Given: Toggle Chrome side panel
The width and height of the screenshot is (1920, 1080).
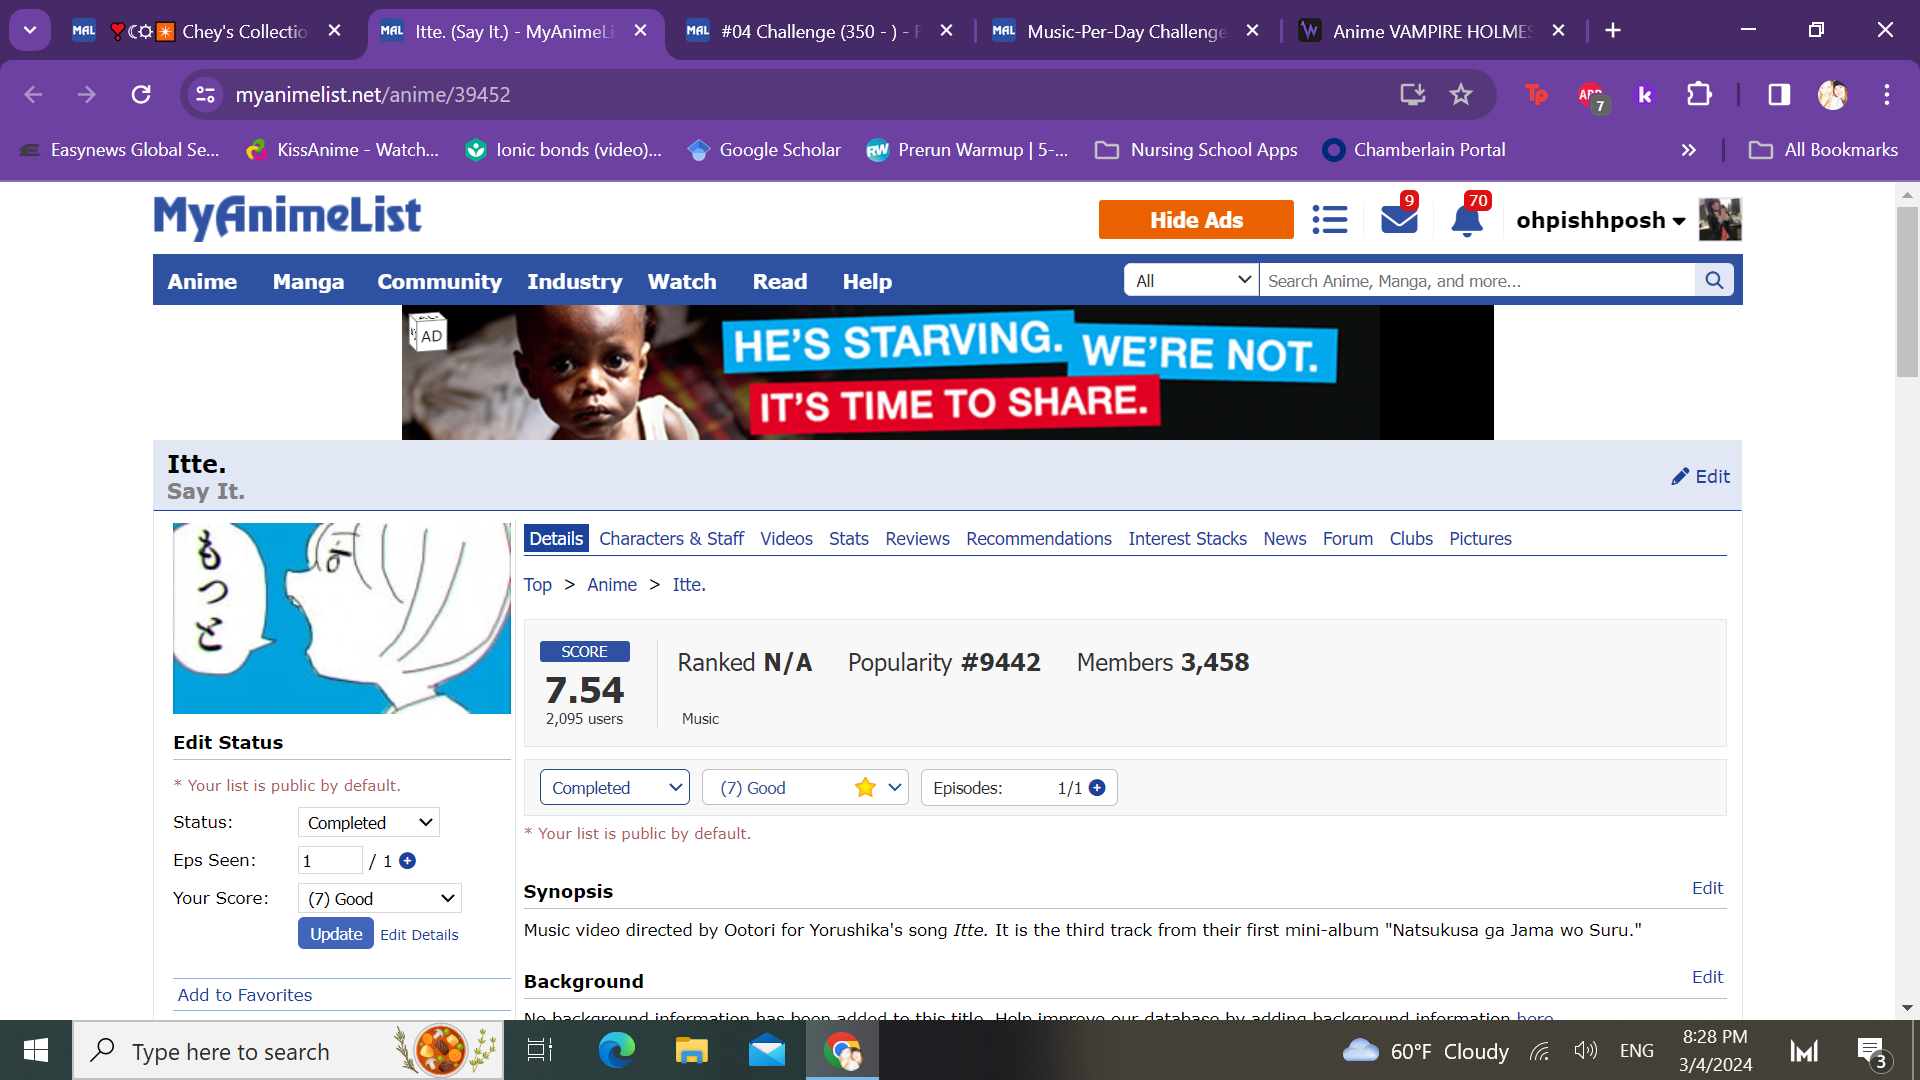Looking at the screenshot, I should (x=1779, y=95).
